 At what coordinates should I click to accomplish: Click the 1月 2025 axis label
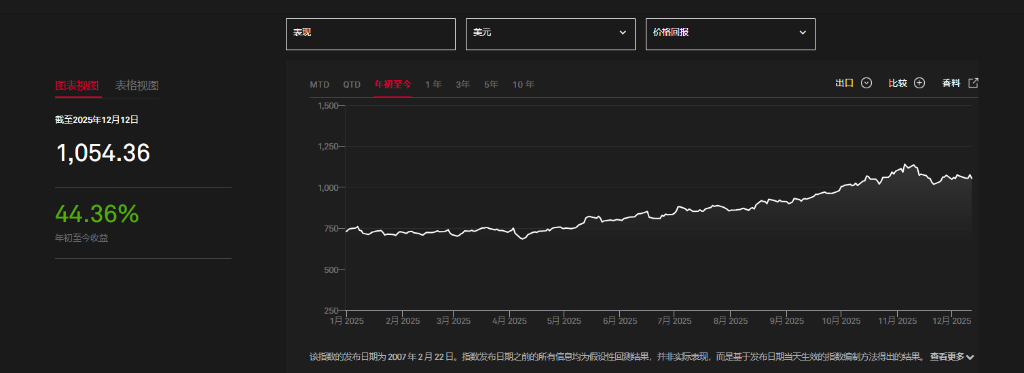coord(346,321)
